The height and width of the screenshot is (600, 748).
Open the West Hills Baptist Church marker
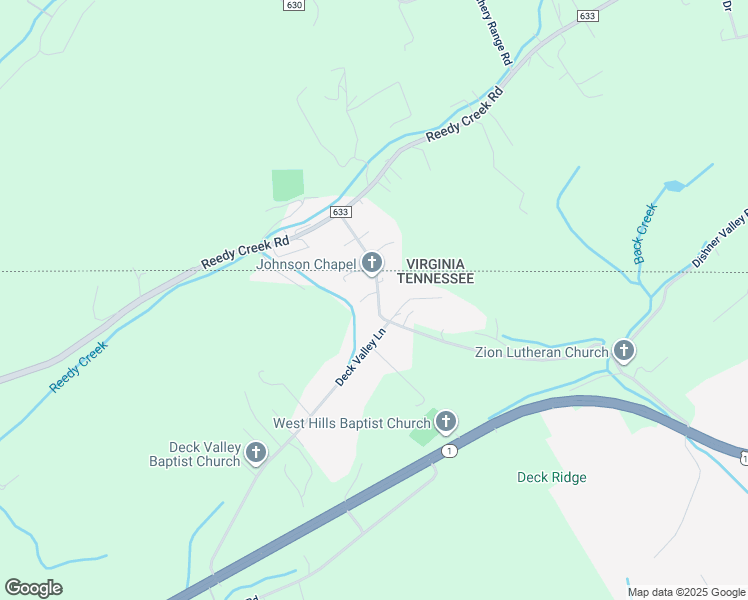[x=446, y=422]
